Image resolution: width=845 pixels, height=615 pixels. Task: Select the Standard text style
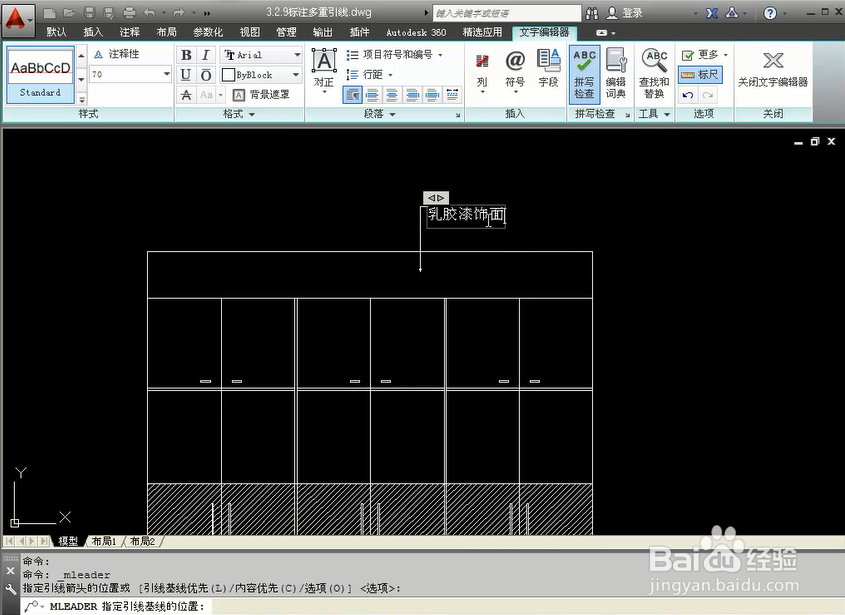click(40, 74)
